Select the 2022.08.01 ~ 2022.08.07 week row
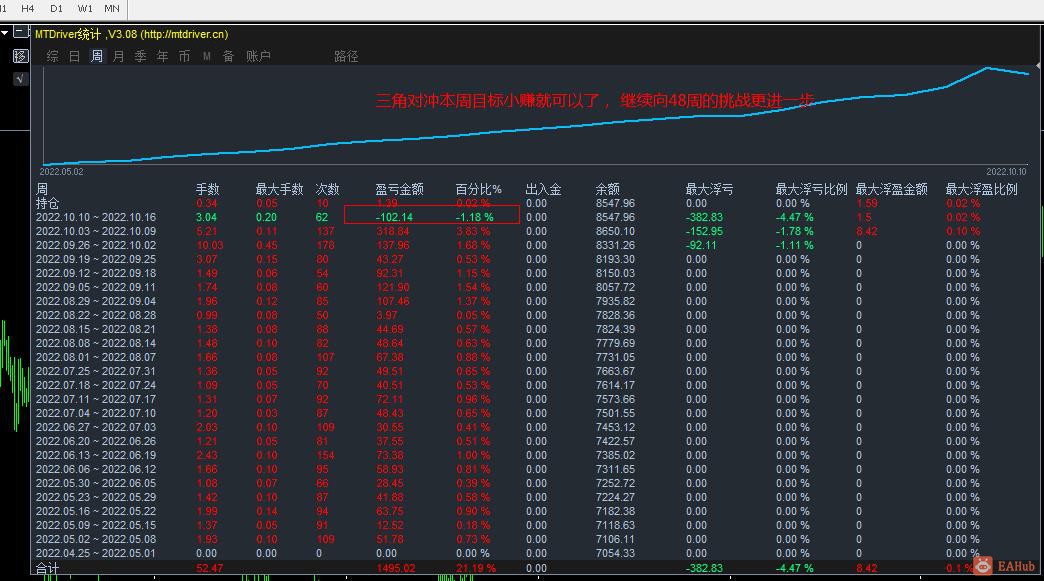 click(x=96, y=357)
